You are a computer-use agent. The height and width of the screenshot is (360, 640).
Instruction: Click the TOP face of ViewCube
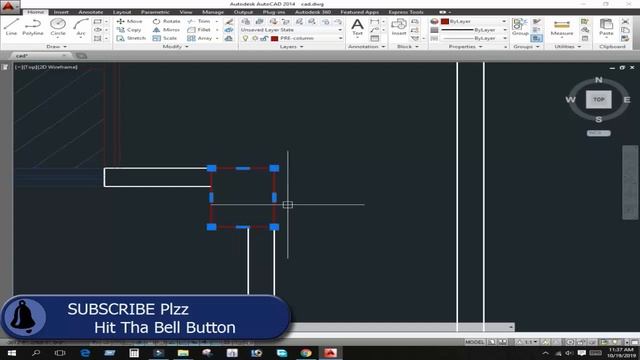point(598,100)
